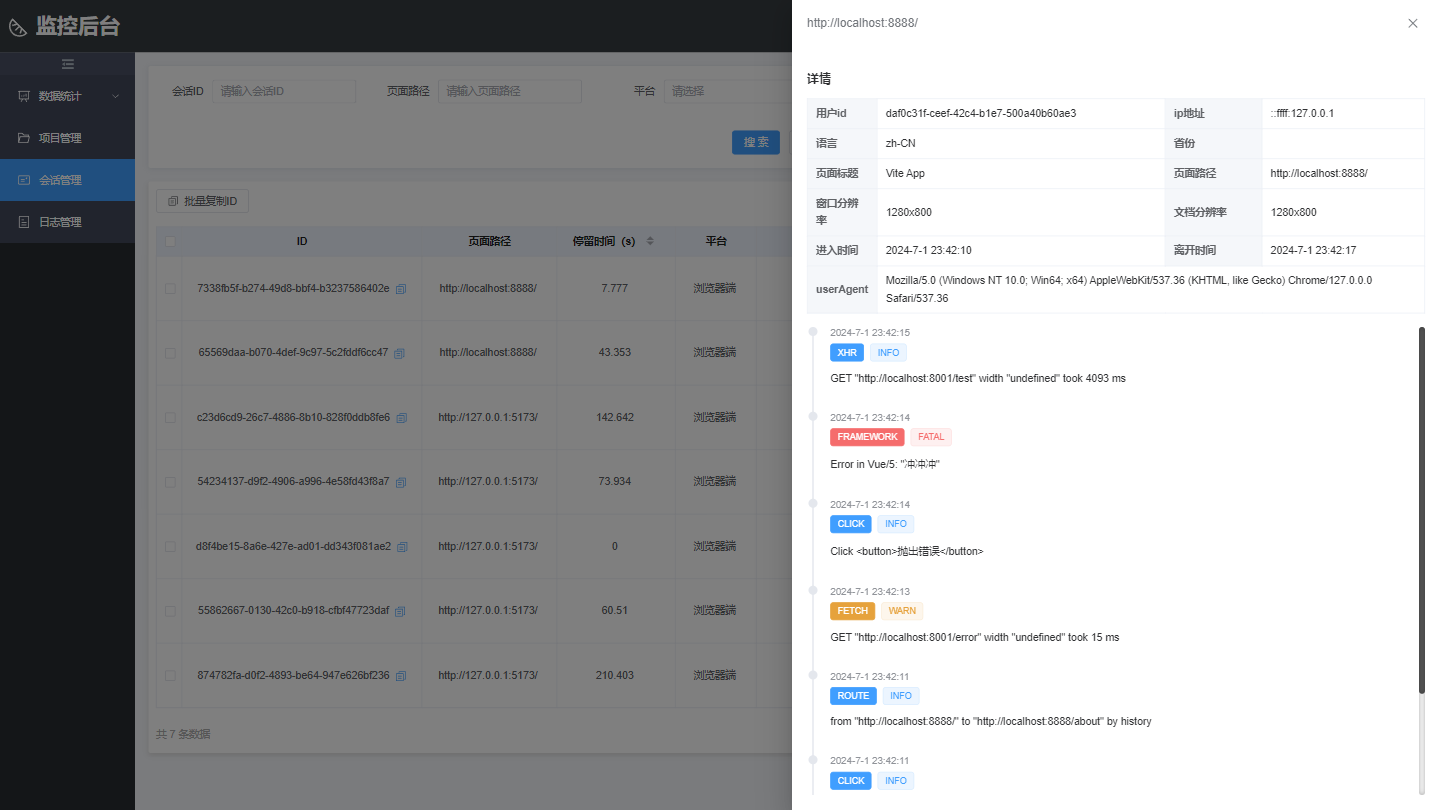Close the session detail drawer
Screen dimensions: 1440x810
pyautogui.click(x=1412, y=23)
